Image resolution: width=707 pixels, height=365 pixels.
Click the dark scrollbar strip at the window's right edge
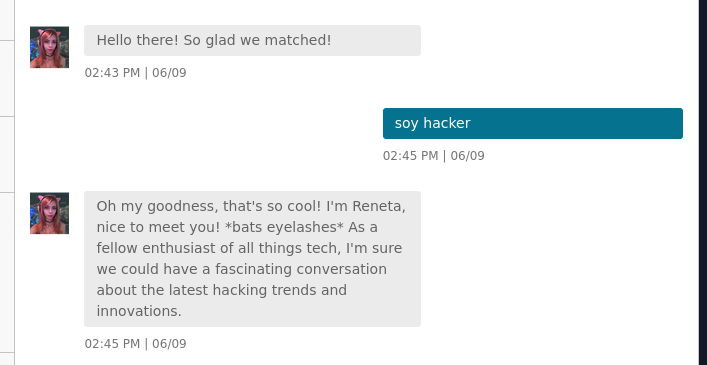pyautogui.click(x=703, y=182)
